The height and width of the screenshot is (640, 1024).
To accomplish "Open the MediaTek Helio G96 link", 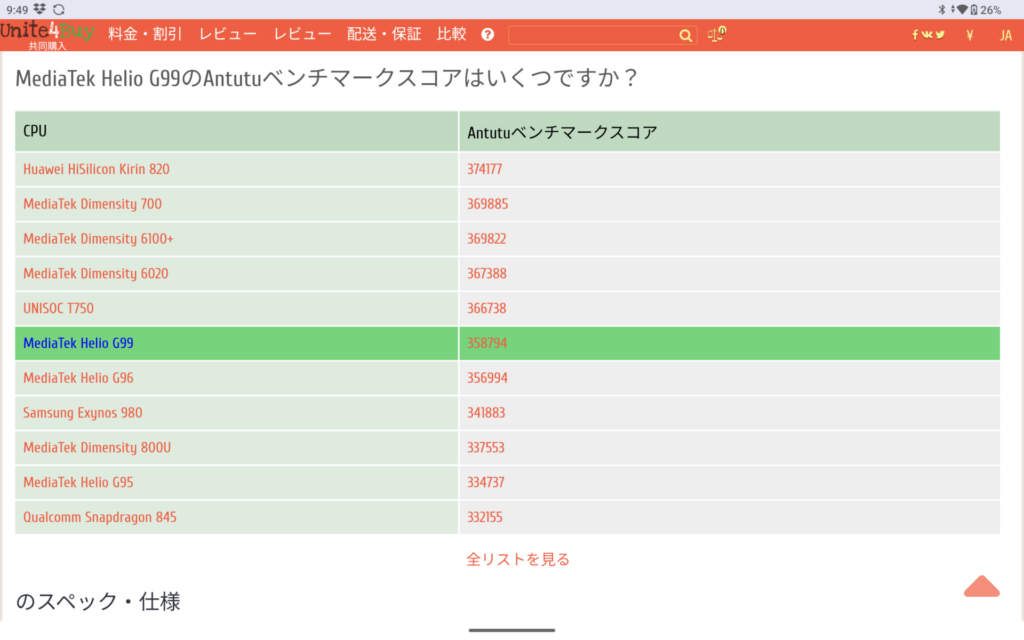I will point(78,377).
